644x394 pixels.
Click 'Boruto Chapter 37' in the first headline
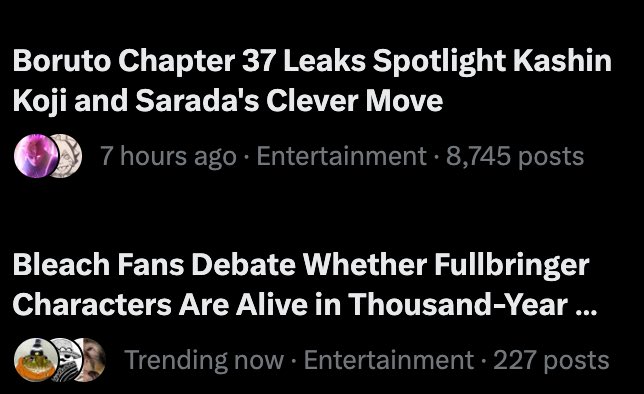[x=143, y=61]
